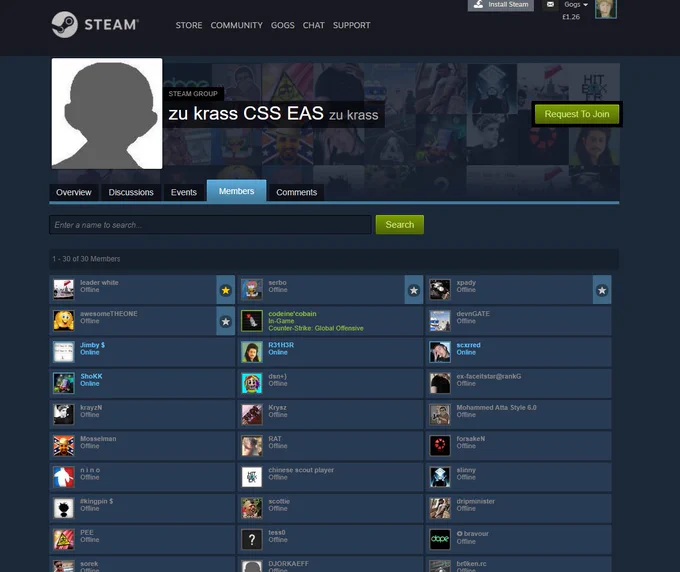This screenshot has width=680, height=572.
Task: Open Jimby $ avatar image
Action: pos(64,352)
